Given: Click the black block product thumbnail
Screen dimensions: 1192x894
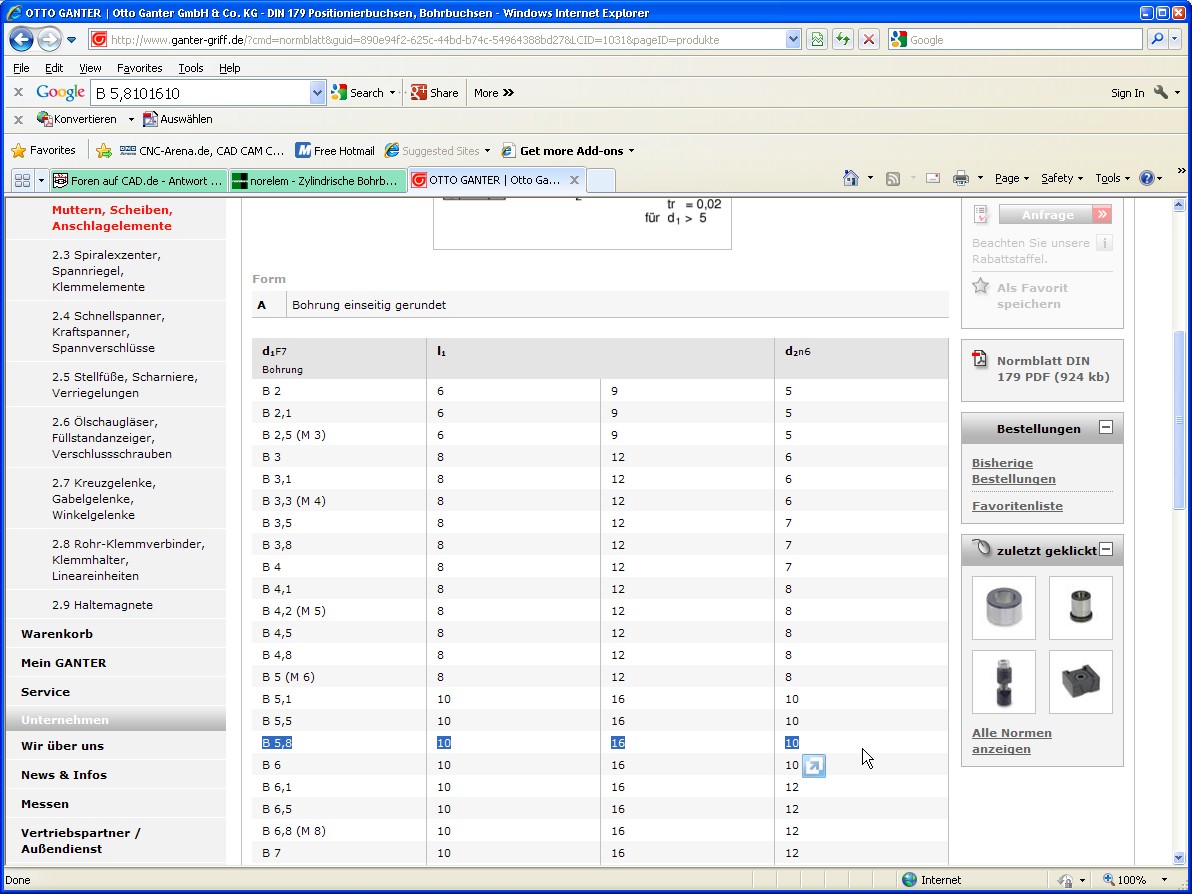Looking at the screenshot, I should tap(1080, 681).
